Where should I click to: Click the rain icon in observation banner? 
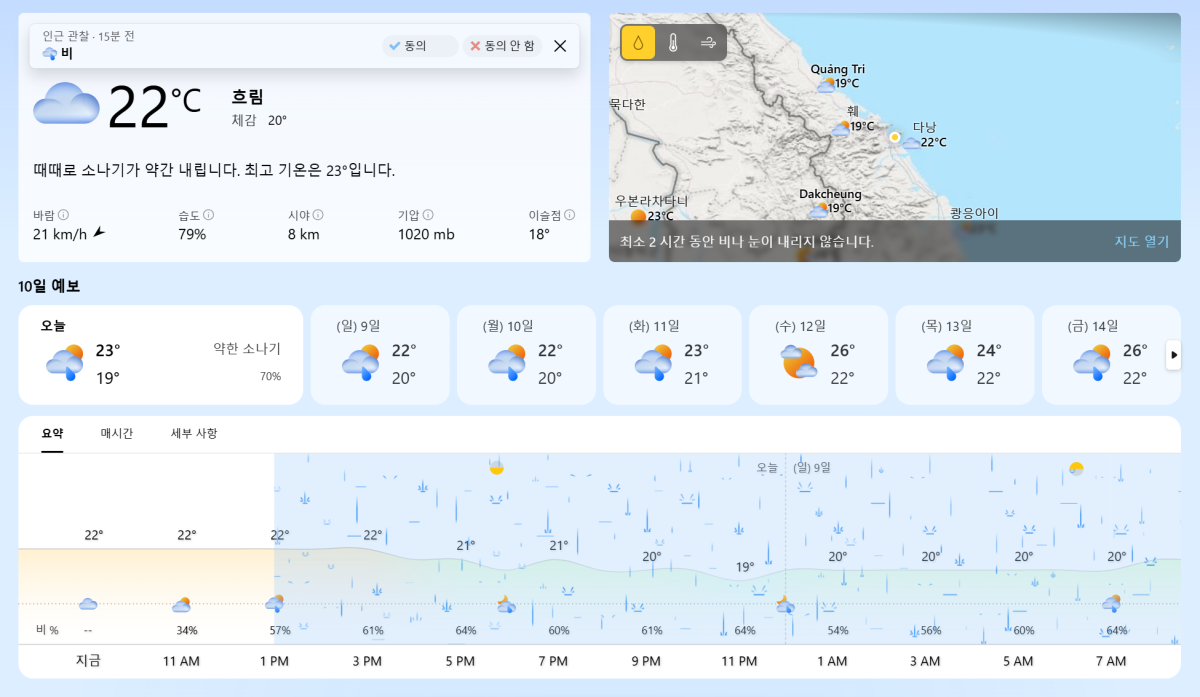click(49, 54)
